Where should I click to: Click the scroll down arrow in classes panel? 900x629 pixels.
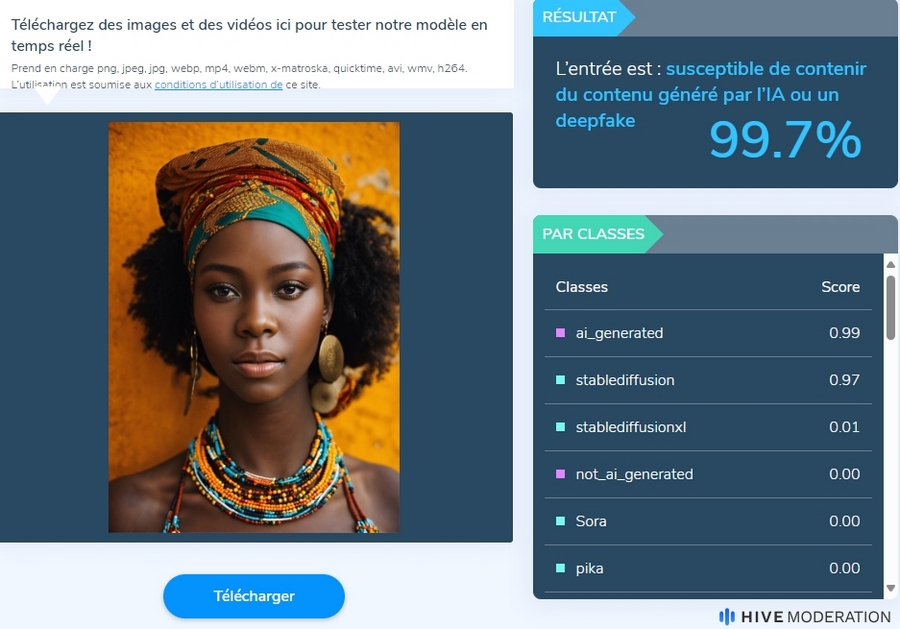point(891,588)
